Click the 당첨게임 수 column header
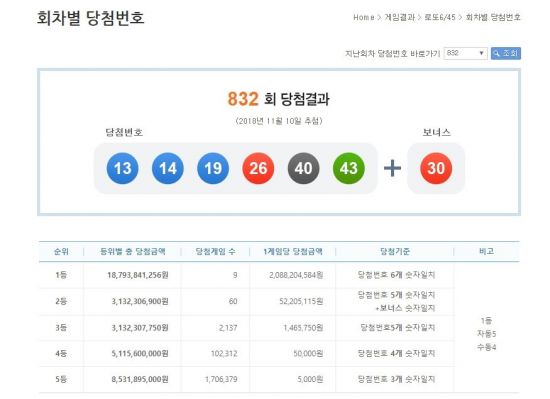Screen dimensions: 550x399 (x=215, y=251)
